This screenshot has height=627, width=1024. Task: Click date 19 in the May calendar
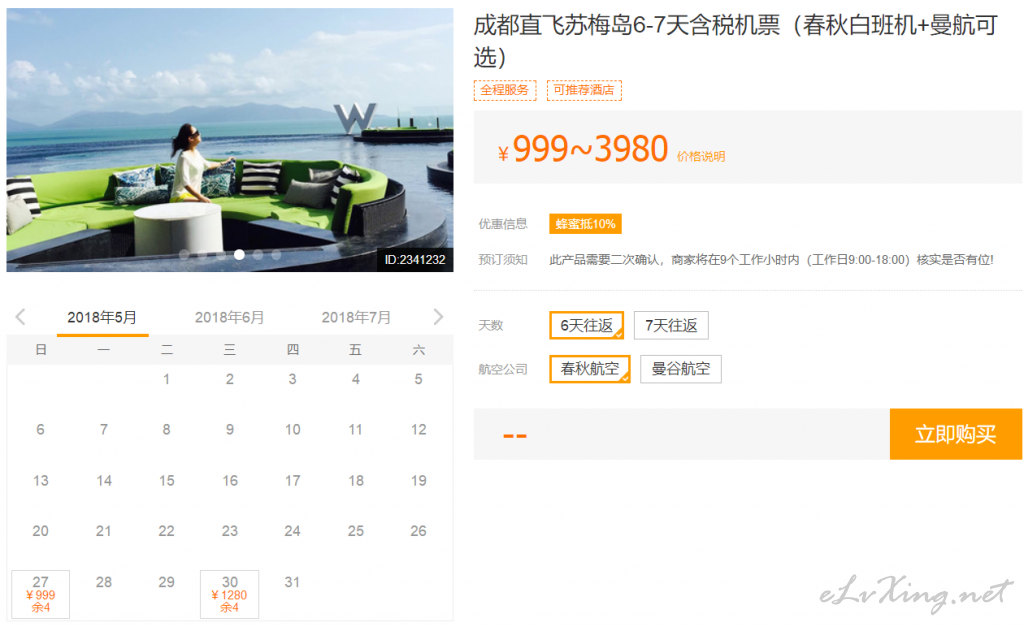(x=419, y=481)
